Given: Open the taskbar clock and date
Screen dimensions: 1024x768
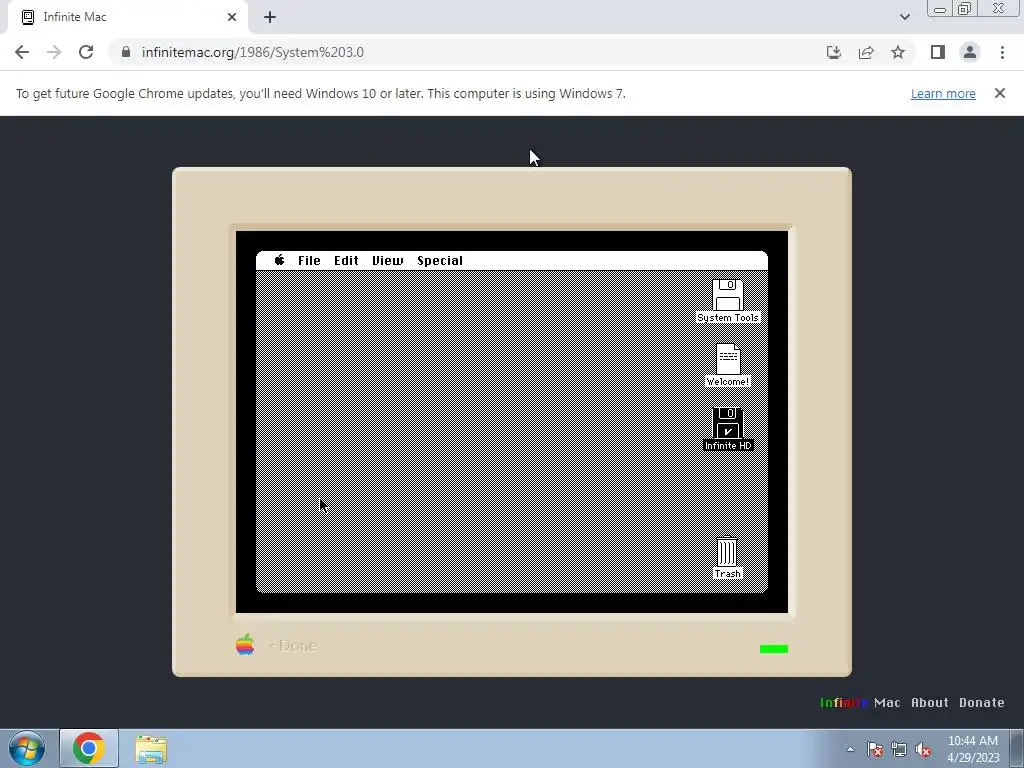Looking at the screenshot, I should pyautogui.click(x=973, y=749).
